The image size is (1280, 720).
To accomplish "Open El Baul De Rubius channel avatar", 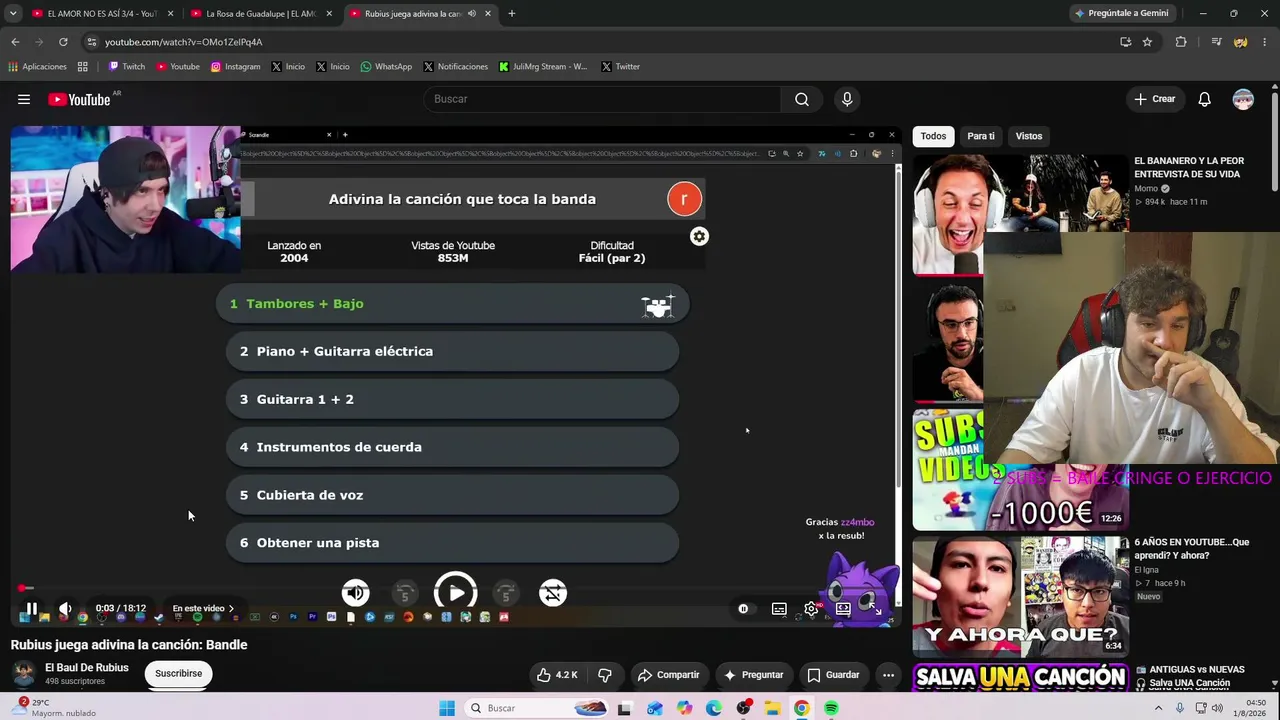I will coord(24,673).
